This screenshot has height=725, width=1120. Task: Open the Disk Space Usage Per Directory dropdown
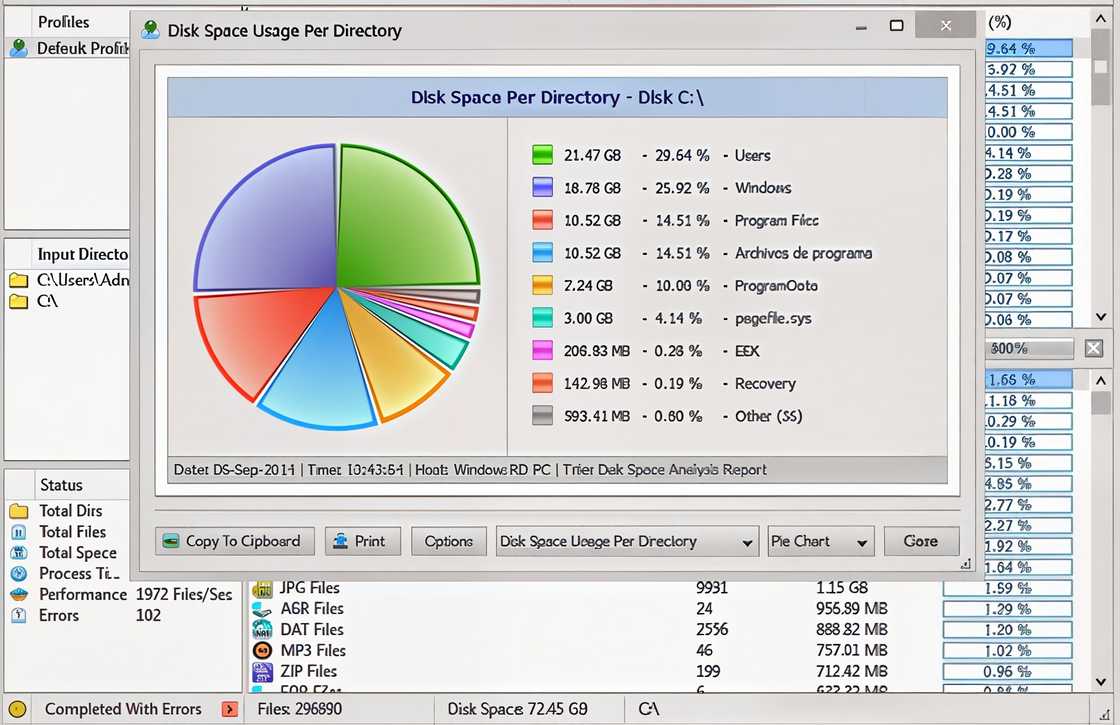627,542
